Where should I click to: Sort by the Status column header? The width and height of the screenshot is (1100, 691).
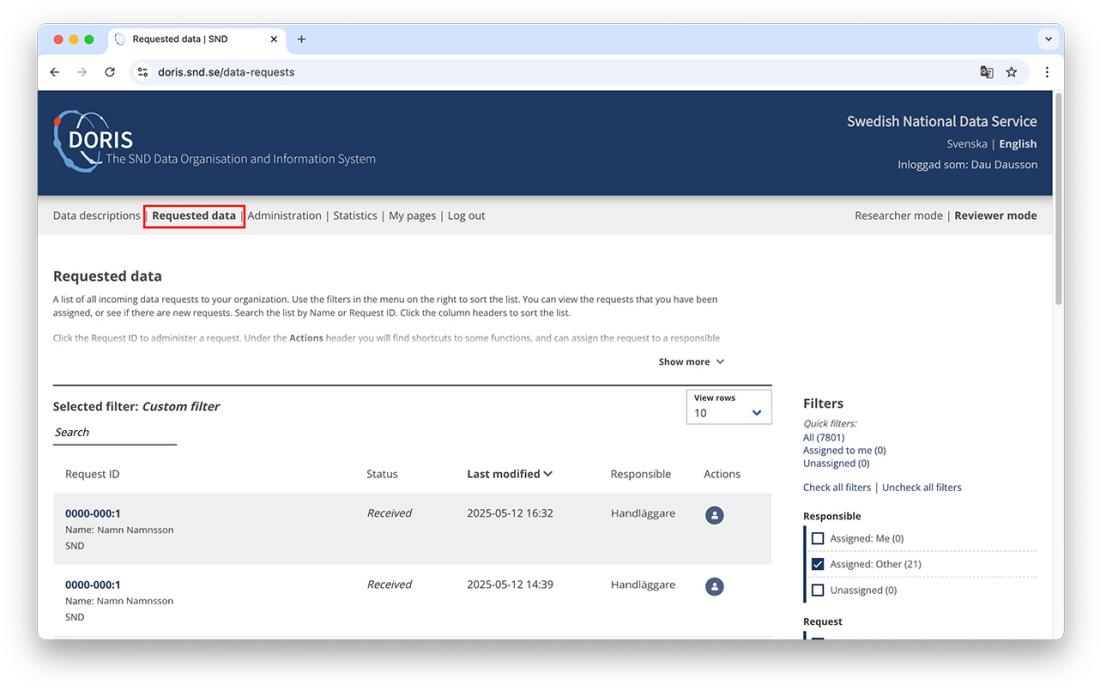382,474
